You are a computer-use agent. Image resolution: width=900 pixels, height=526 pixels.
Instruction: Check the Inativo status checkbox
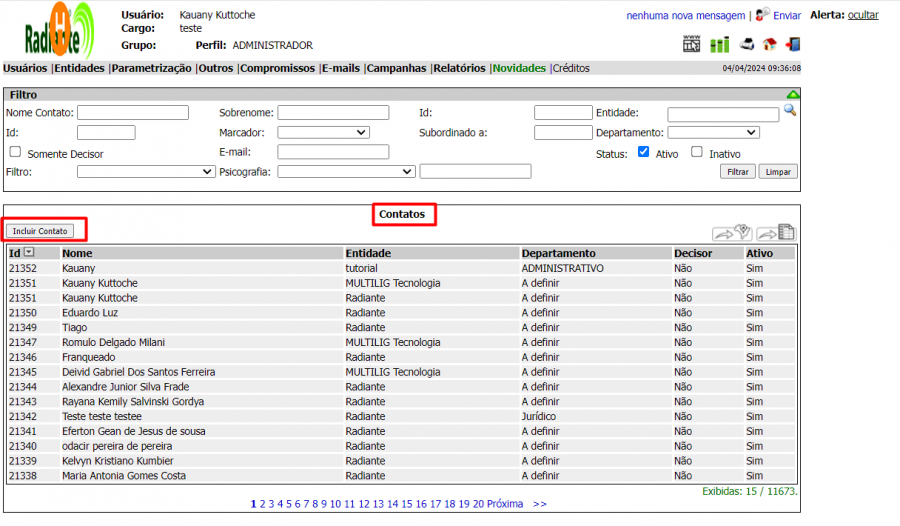click(697, 152)
